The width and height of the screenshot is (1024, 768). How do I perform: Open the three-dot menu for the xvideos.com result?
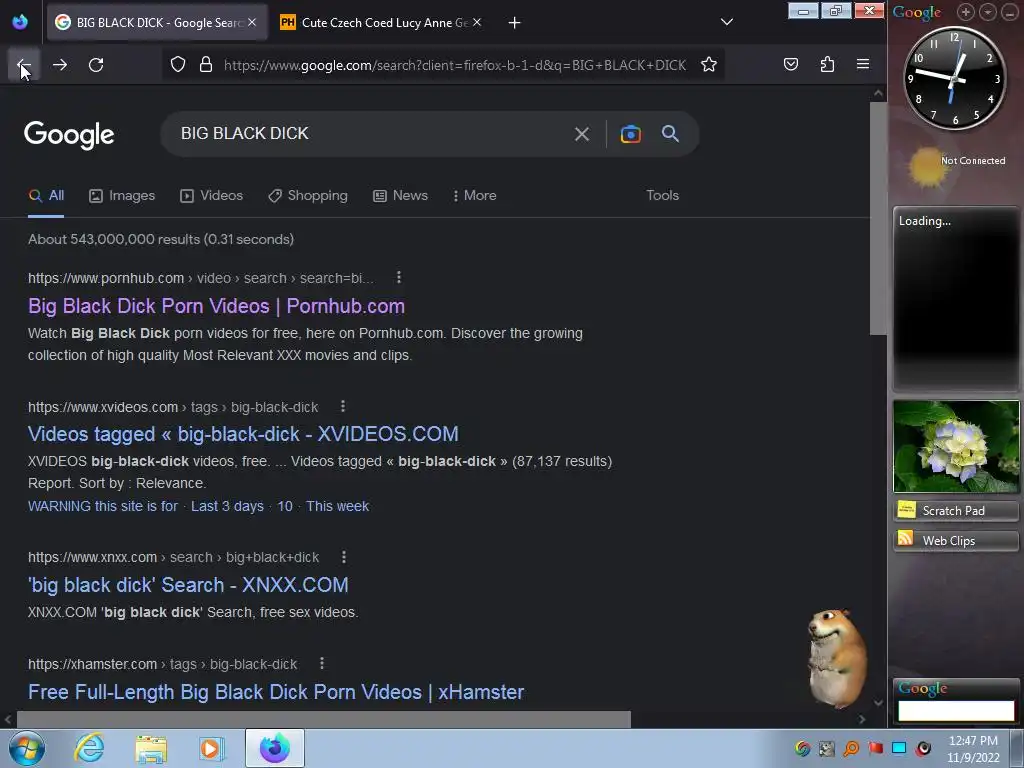click(x=343, y=406)
